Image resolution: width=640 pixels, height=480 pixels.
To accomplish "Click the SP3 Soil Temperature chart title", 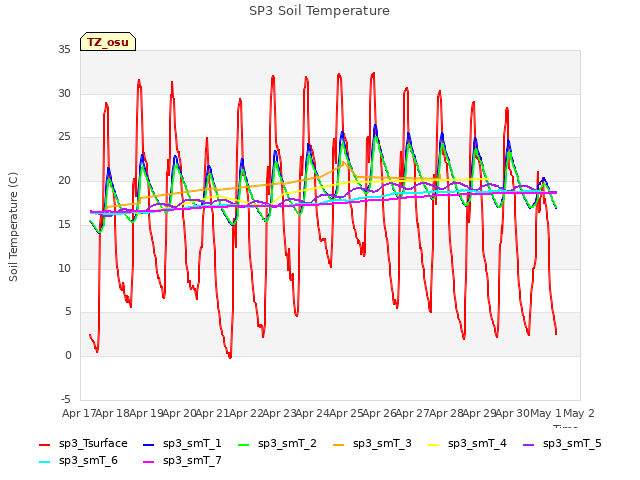I will tap(319, 11).
